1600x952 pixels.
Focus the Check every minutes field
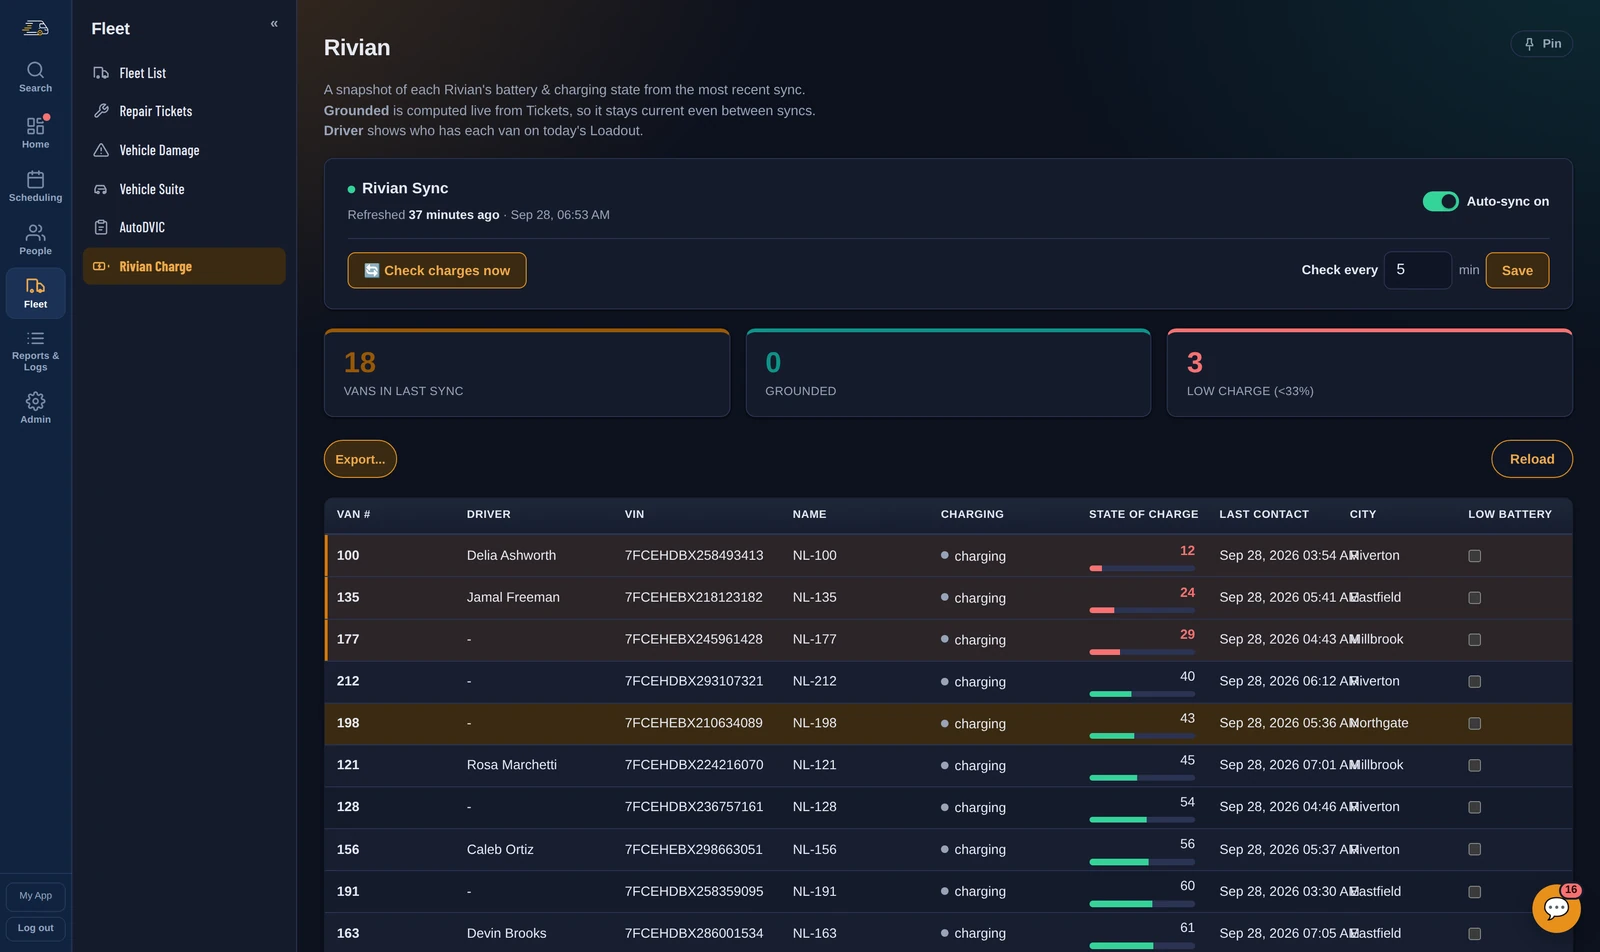(1417, 270)
